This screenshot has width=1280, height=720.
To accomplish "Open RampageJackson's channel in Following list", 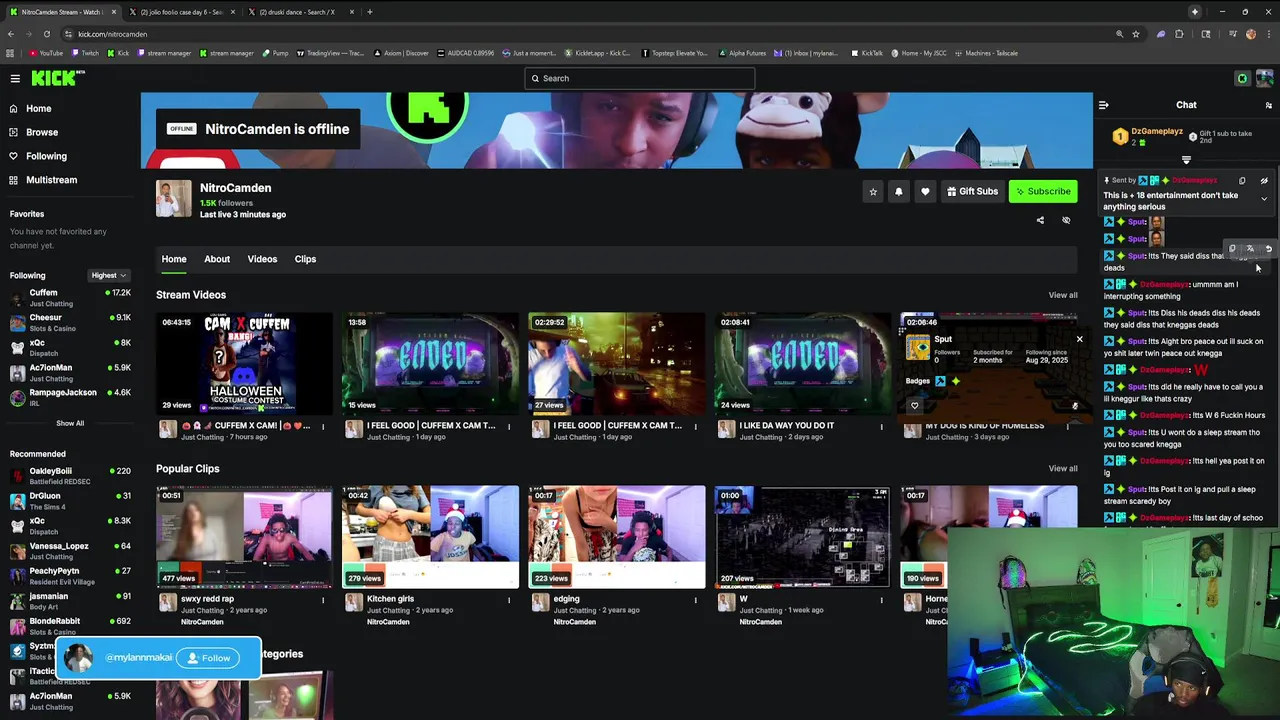I will (70, 397).
